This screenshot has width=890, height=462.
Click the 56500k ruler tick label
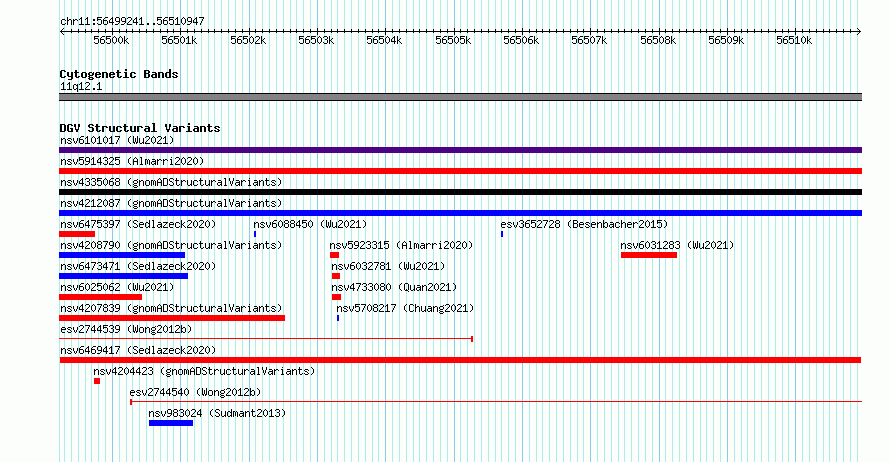coord(111,40)
